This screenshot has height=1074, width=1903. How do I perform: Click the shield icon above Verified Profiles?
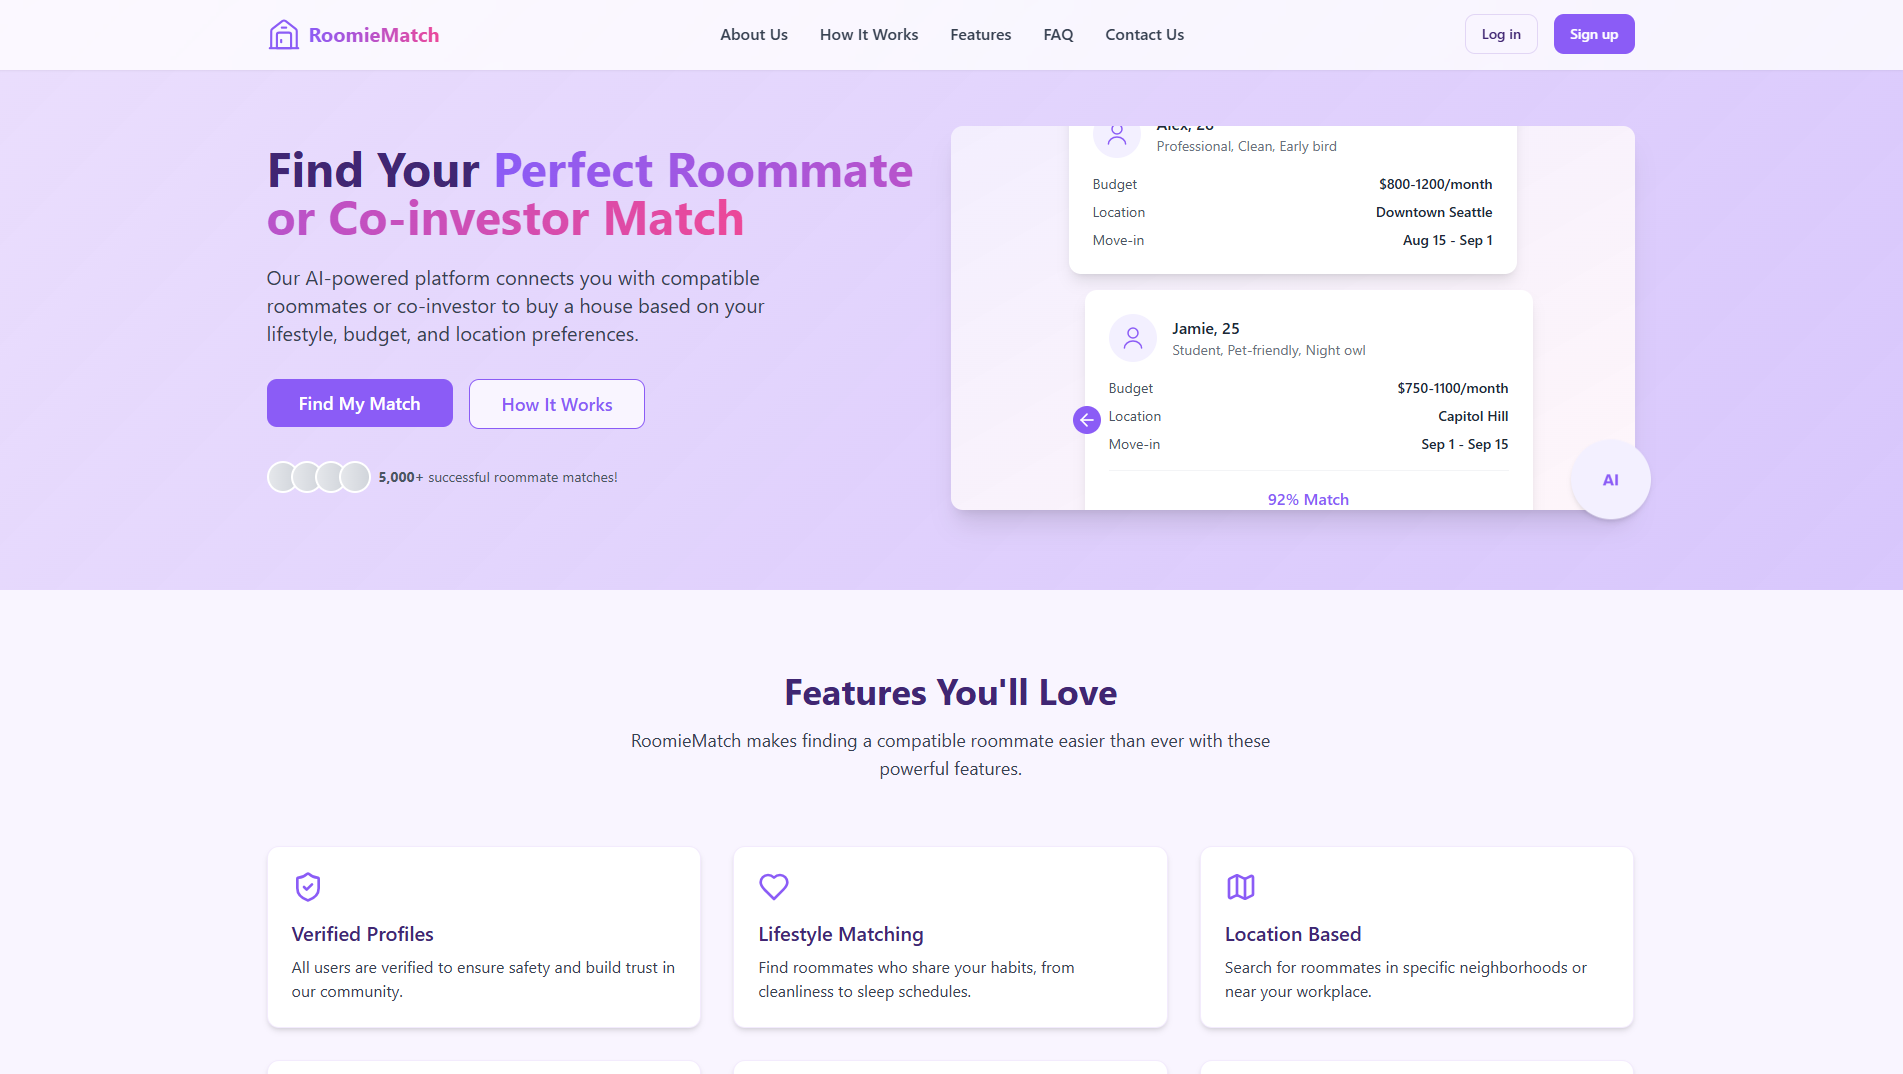[307, 887]
